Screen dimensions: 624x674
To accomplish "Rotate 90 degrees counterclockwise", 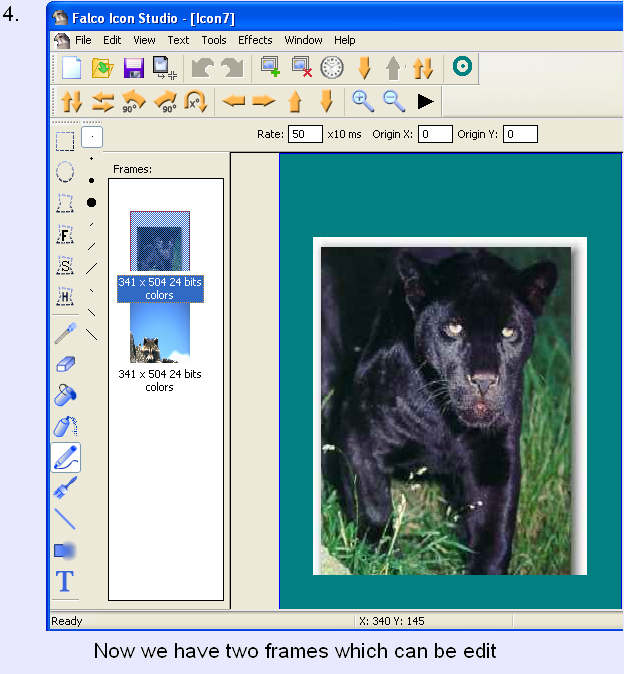I will [x=134, y=101].
